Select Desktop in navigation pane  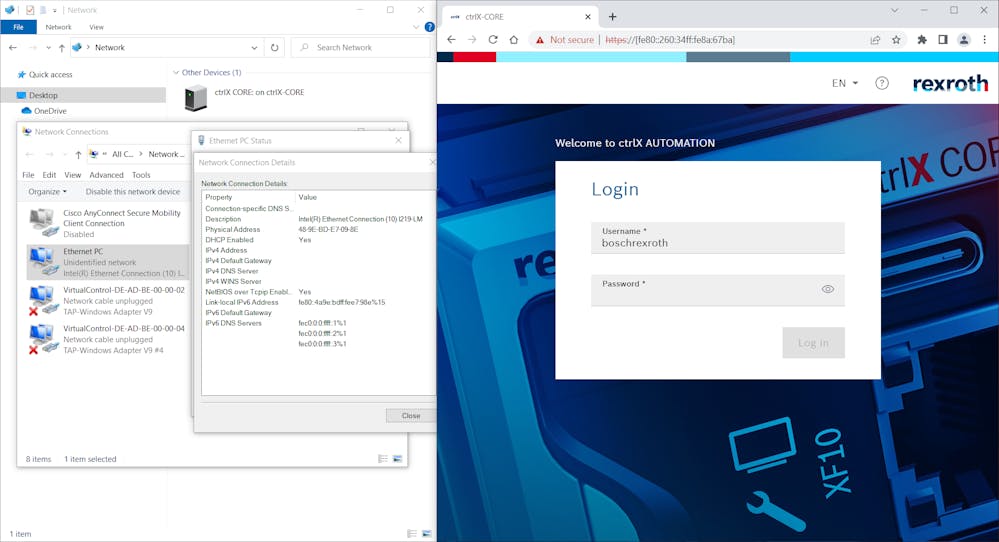(43, 95)
